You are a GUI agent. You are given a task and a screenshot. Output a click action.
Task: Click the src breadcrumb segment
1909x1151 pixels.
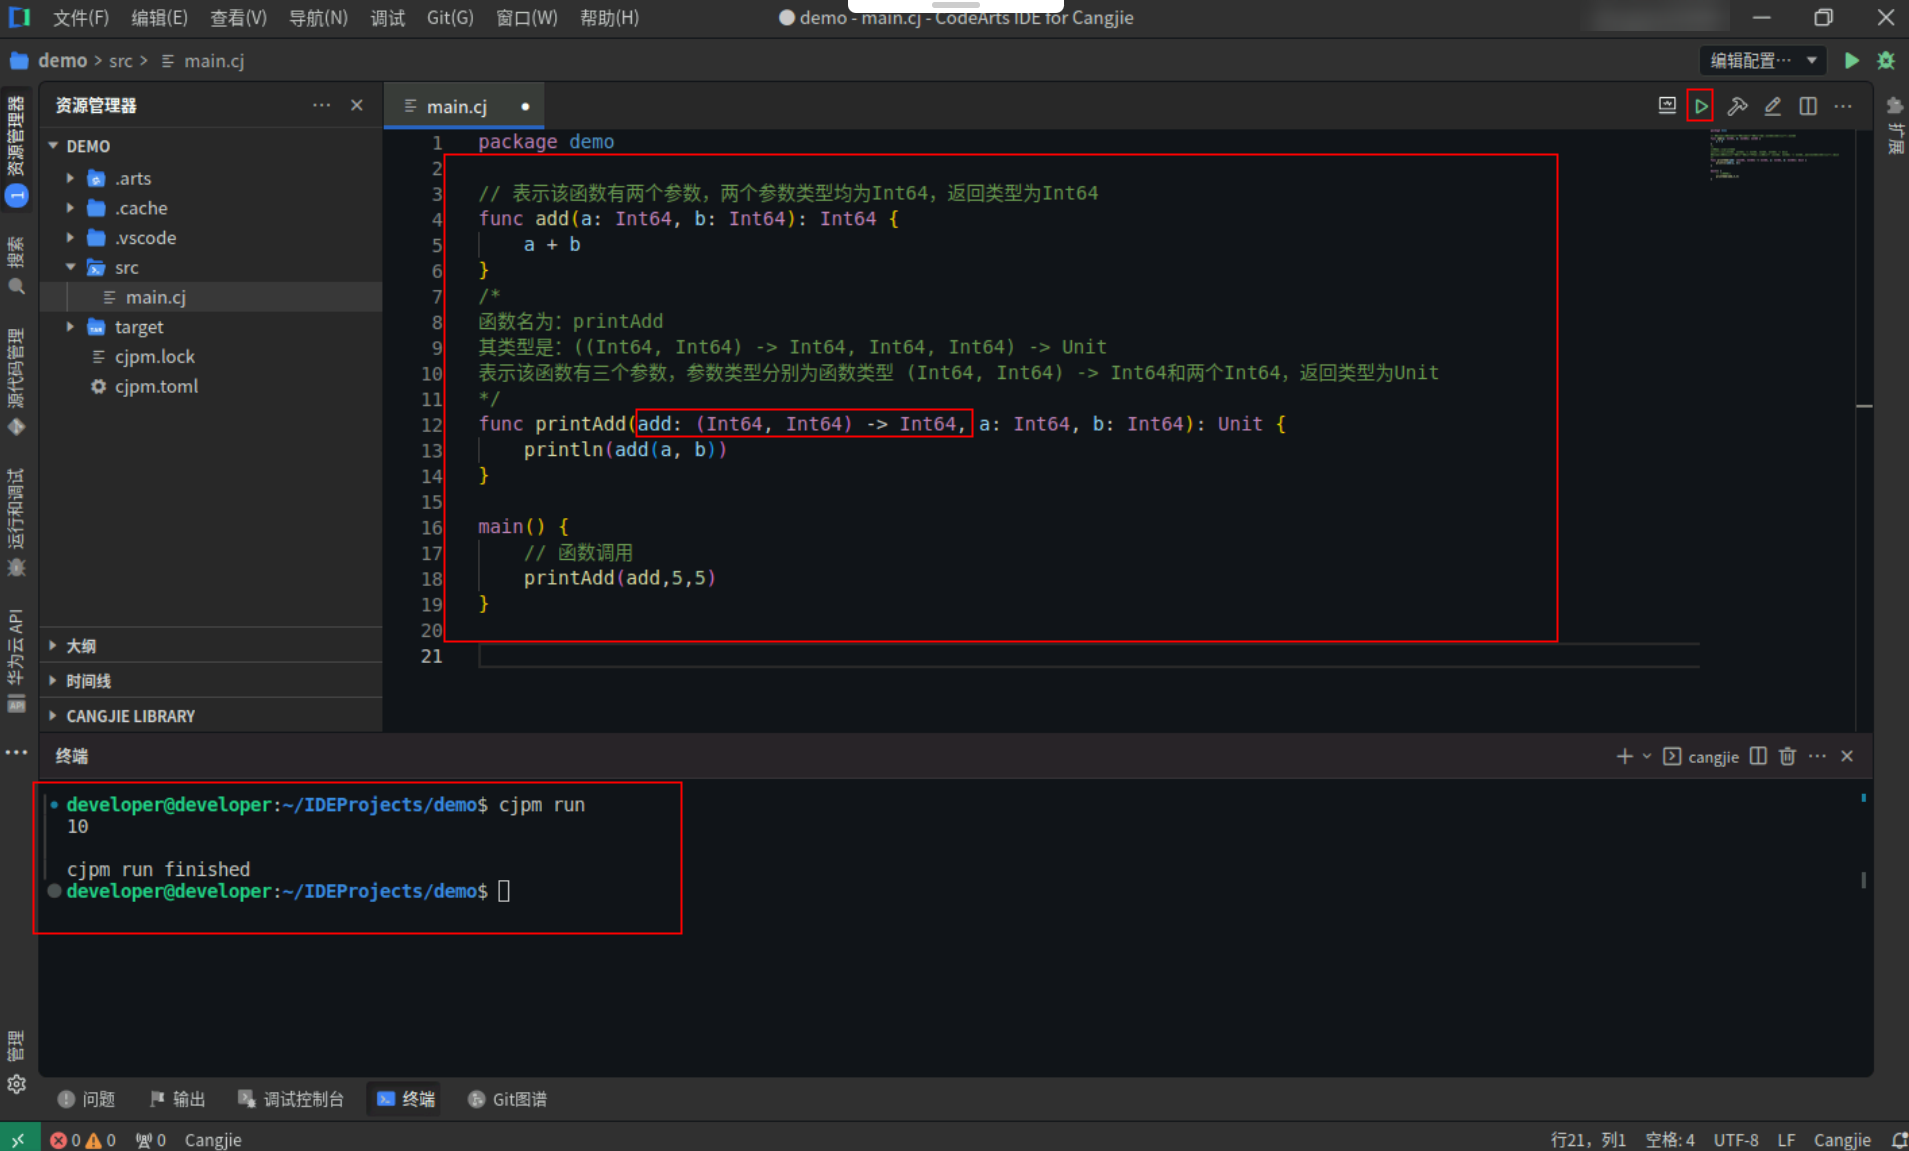pos(121,61)
